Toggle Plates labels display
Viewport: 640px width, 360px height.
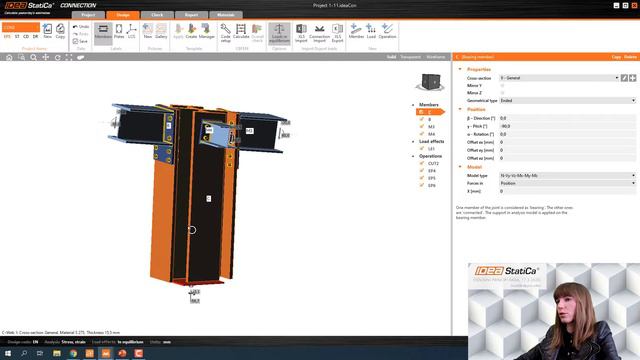[119, 31]
